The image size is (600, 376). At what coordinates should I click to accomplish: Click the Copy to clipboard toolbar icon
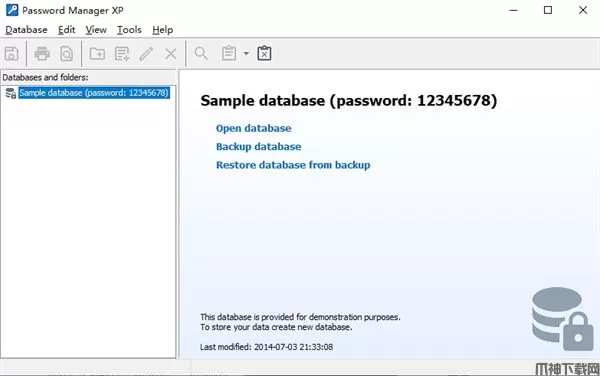click(229, 53)
